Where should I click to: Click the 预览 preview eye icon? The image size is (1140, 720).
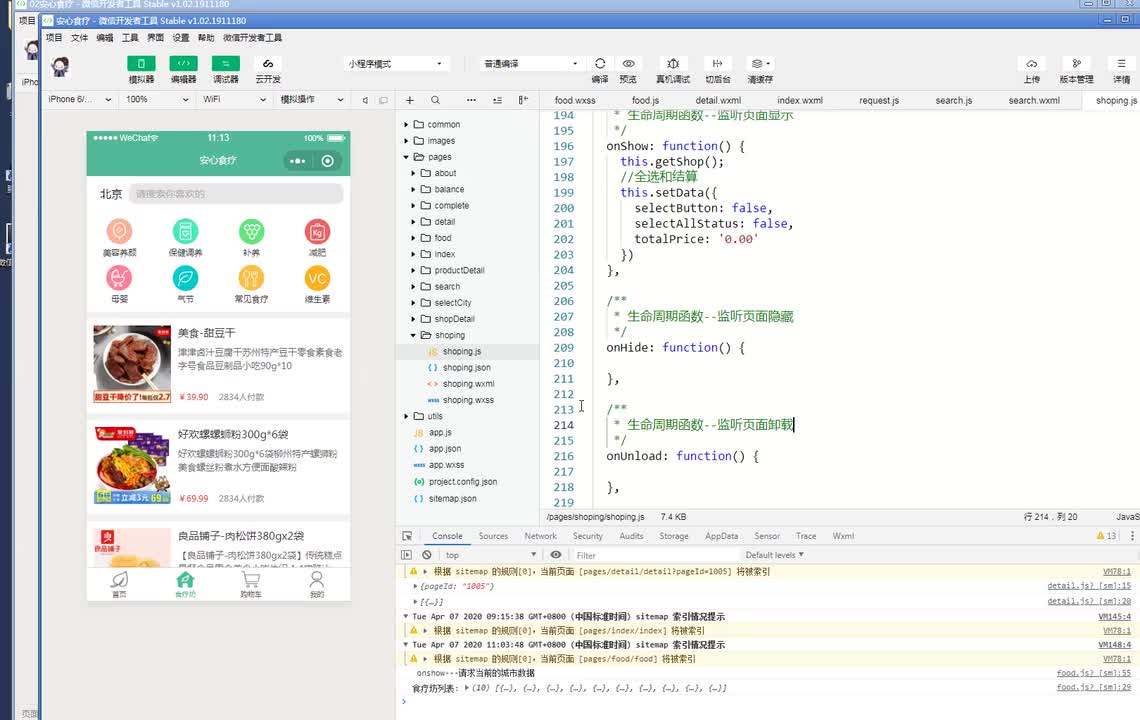628,64
